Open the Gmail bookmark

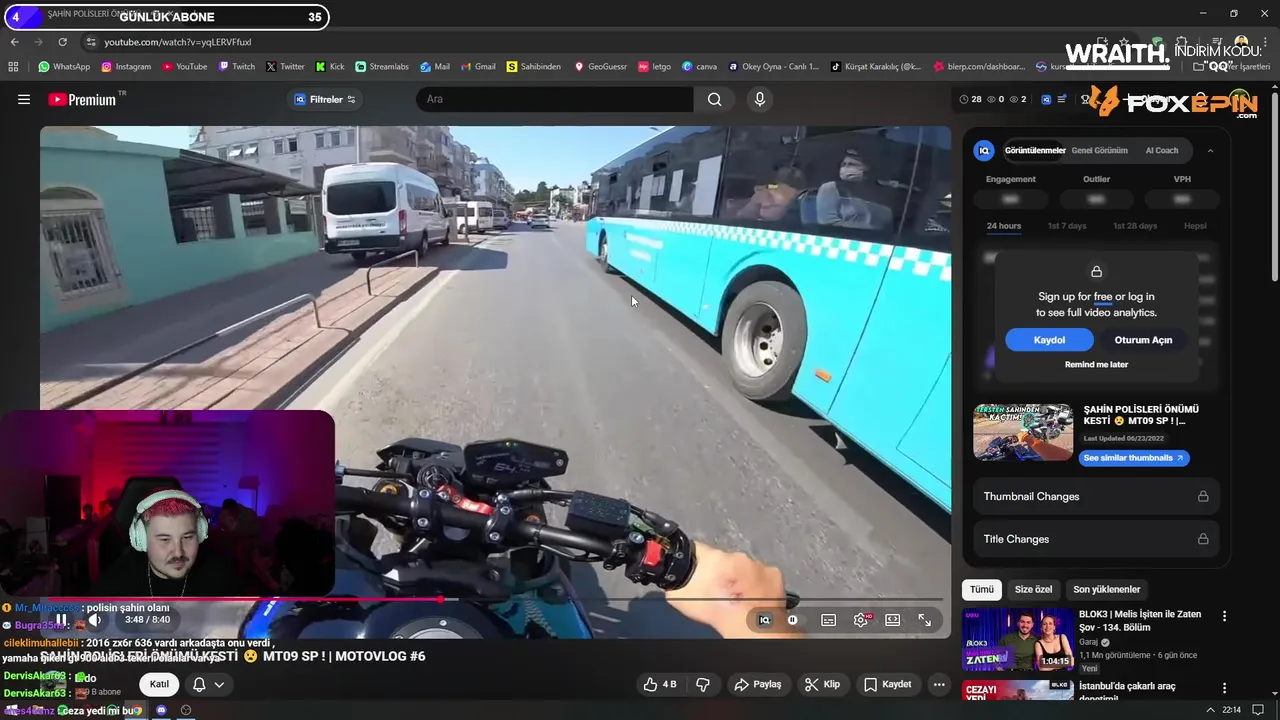click(x=478, y=67)
